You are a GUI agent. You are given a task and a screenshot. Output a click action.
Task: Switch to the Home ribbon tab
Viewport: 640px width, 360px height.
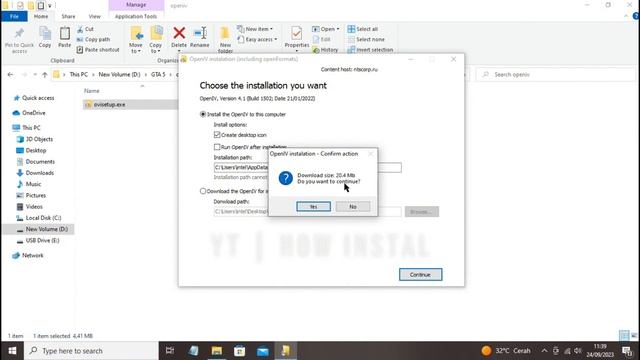pos(41,16)
